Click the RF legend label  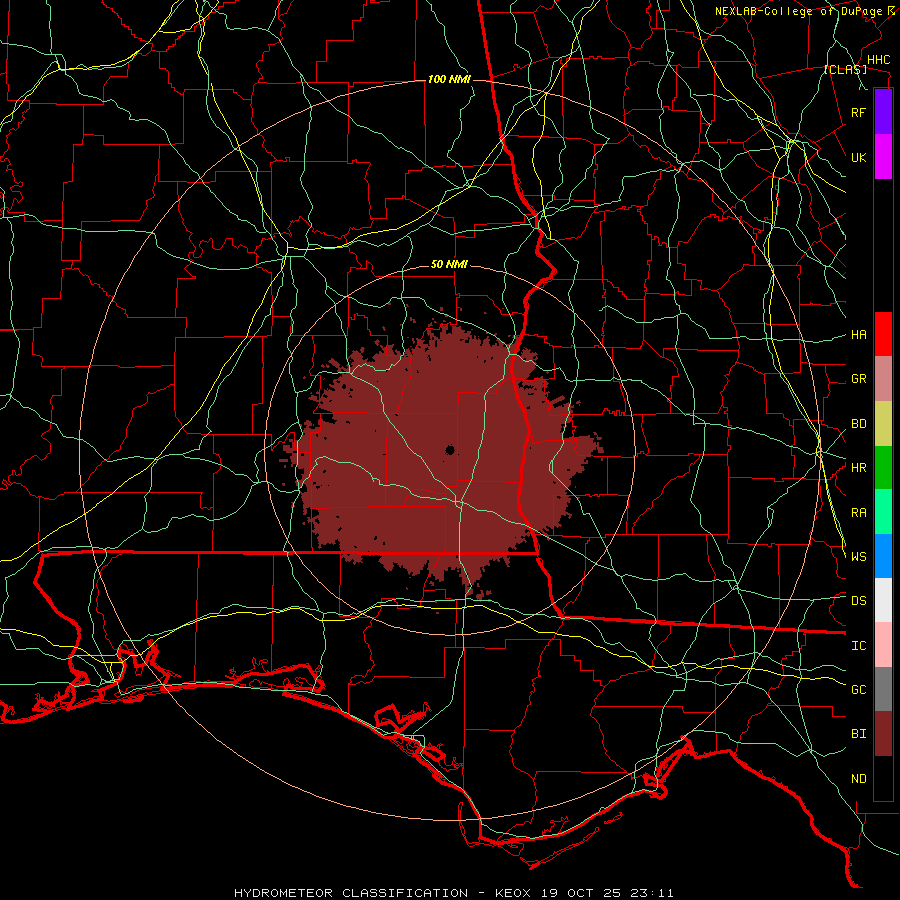(859, 112)
